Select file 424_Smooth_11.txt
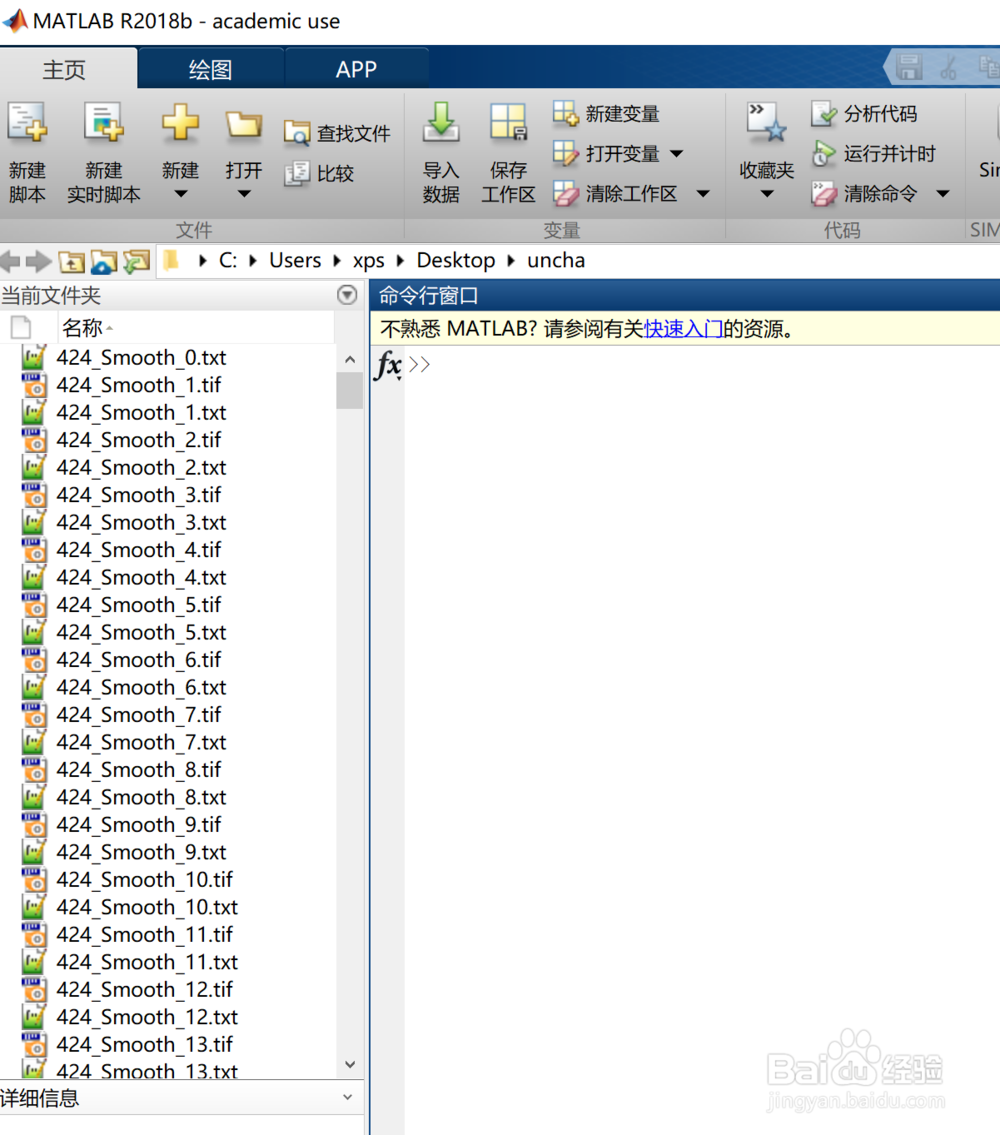This screenshot has height=1135, width=1000. click(x=147, y=962)
